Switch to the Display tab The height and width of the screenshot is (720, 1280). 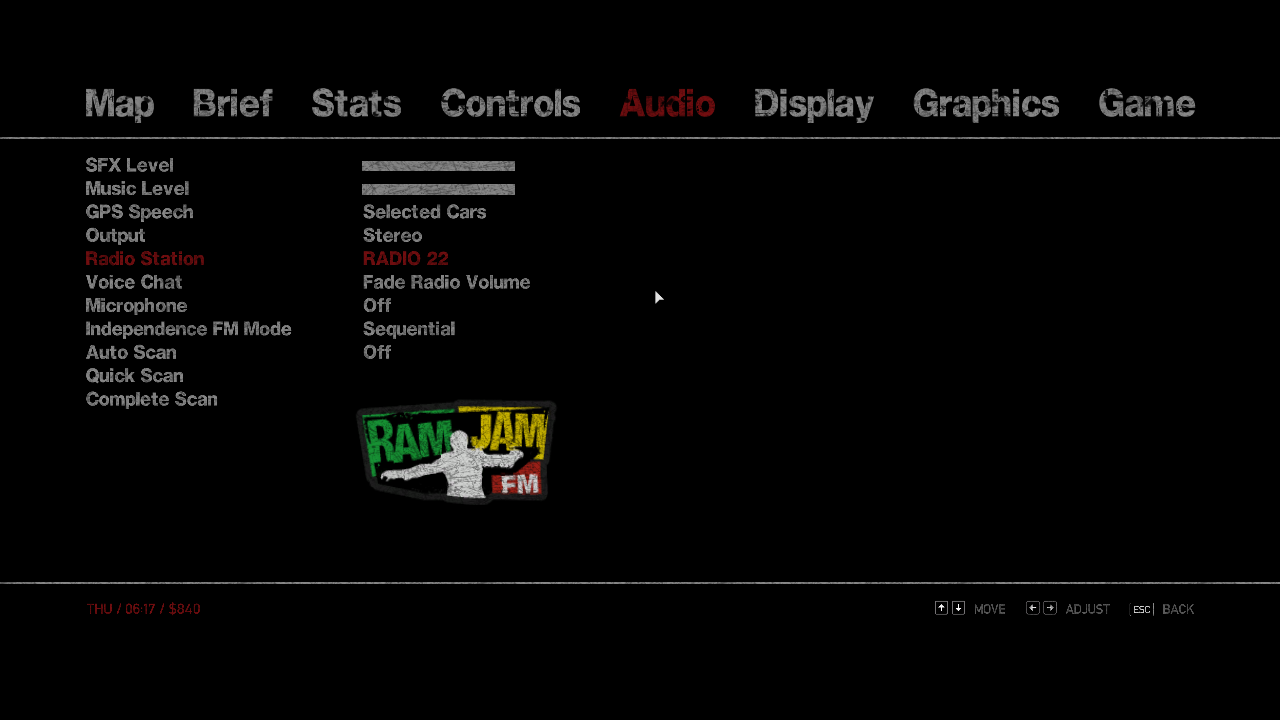[x=814, y=105]
